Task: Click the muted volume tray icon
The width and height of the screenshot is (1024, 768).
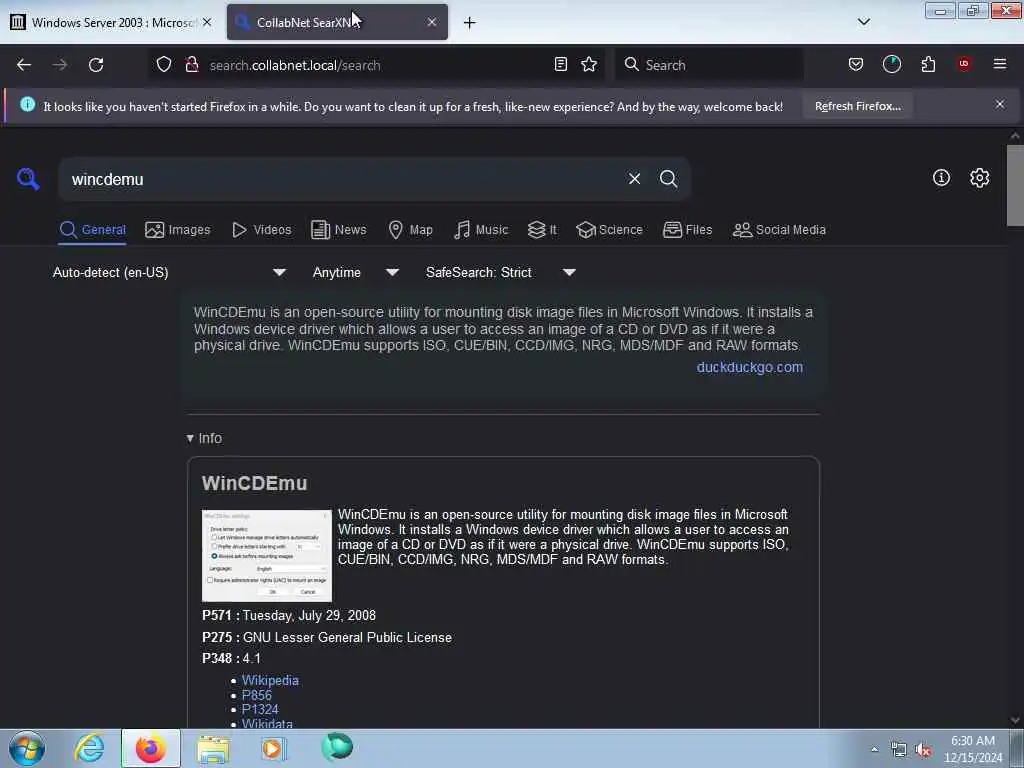Action: (x=923, y=750)
